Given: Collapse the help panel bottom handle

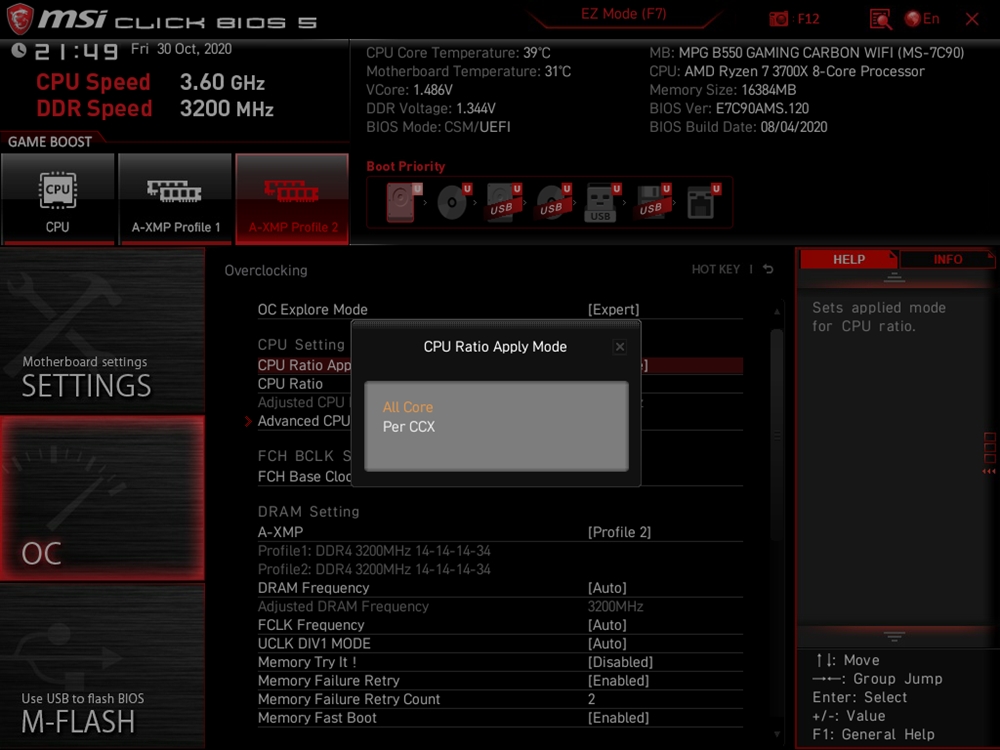Looking at the screenshot, I should coord(893,636).
